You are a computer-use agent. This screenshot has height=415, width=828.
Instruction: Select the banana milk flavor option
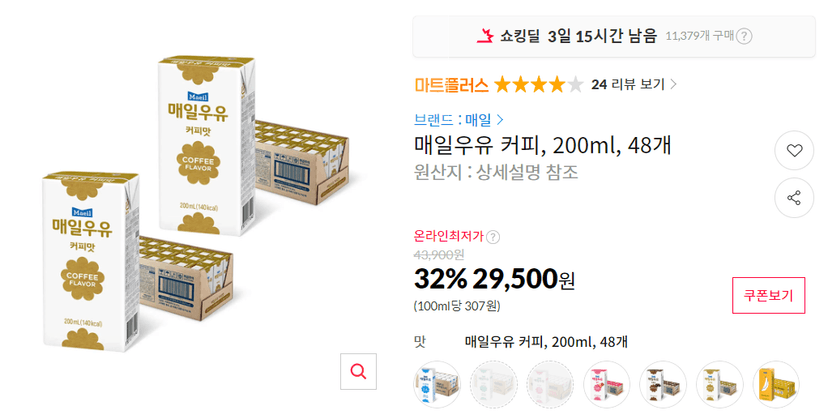(776, 384)
